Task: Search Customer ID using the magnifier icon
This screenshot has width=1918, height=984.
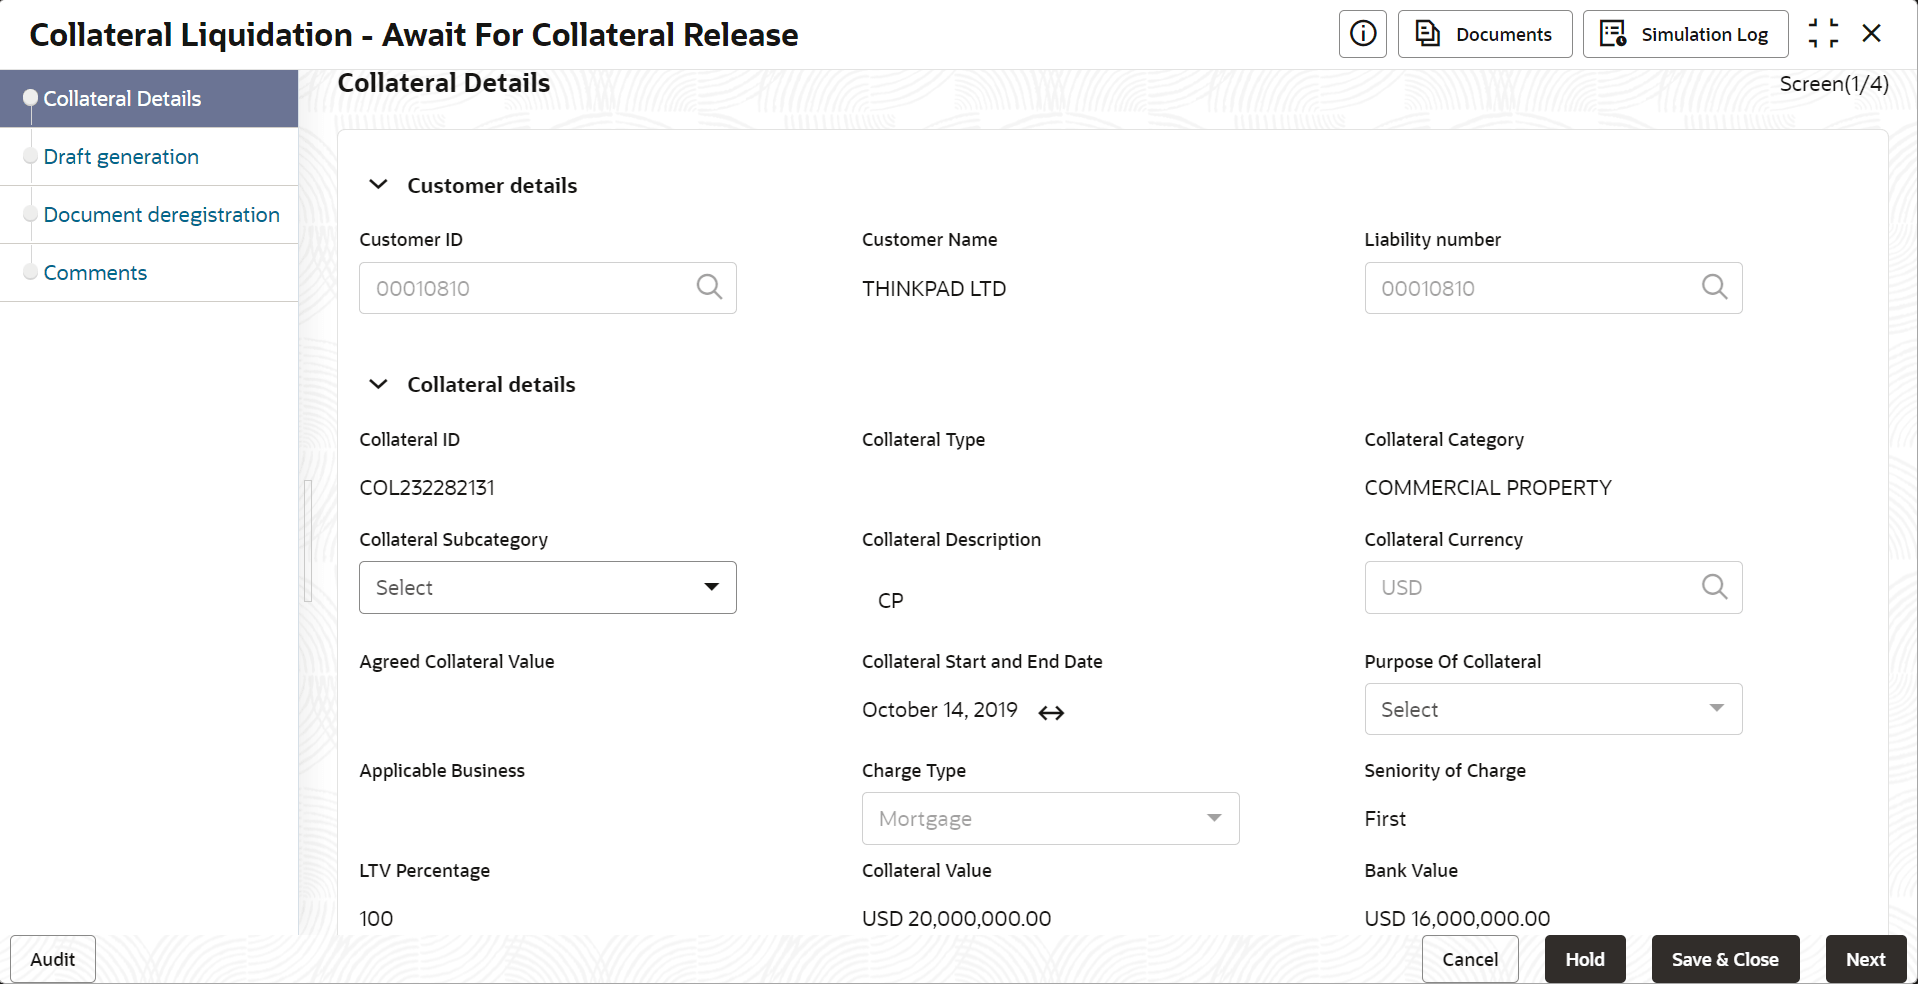Action: (709, 287)
